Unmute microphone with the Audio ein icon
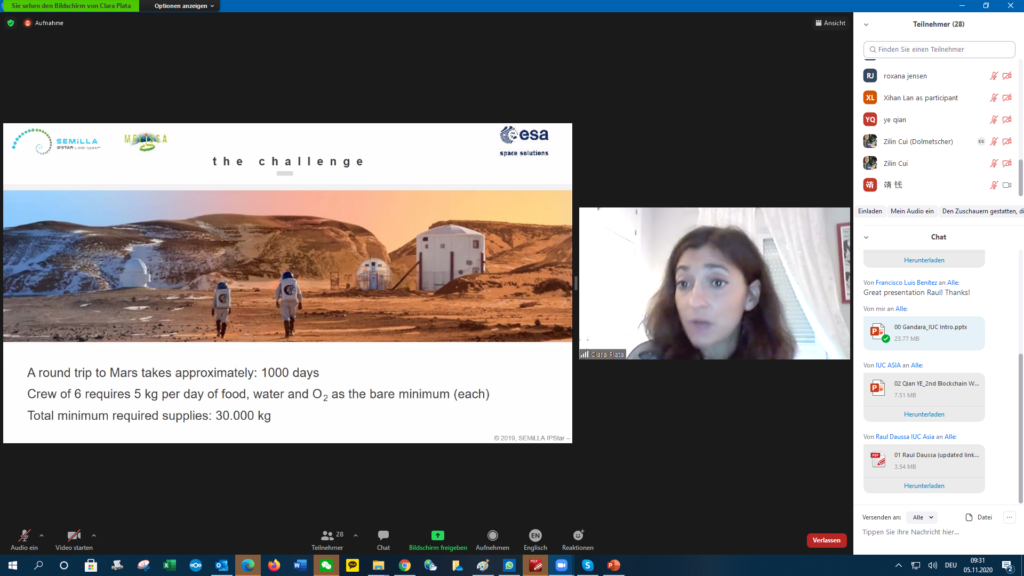Viewport: 1024px width, 576px height. 23,536
